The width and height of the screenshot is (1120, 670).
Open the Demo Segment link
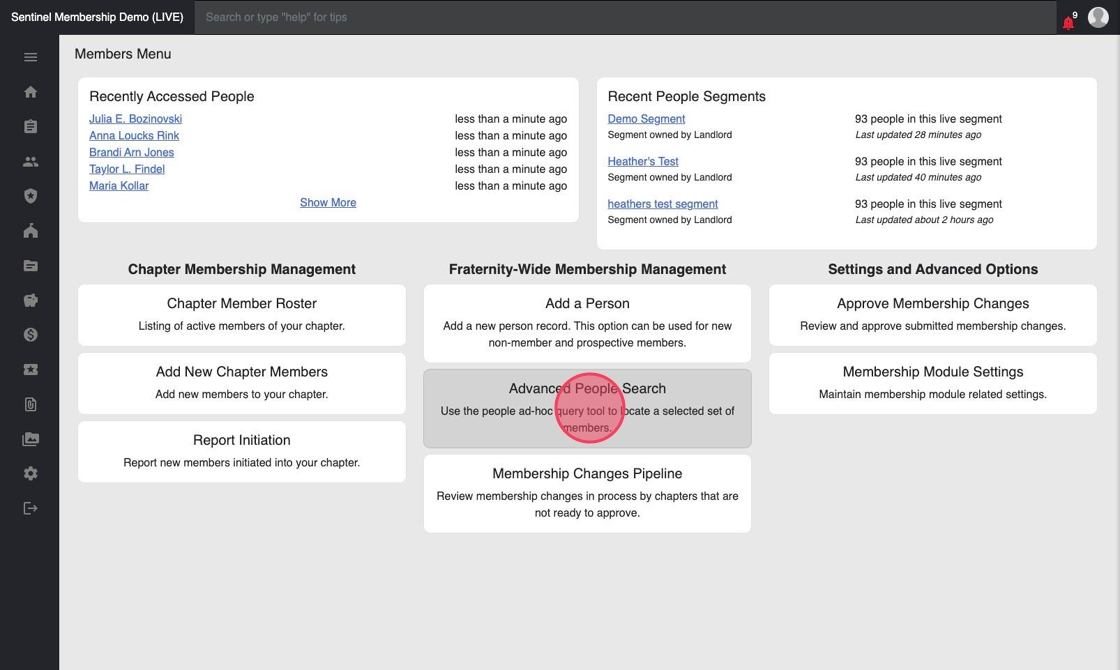point(646,119)
